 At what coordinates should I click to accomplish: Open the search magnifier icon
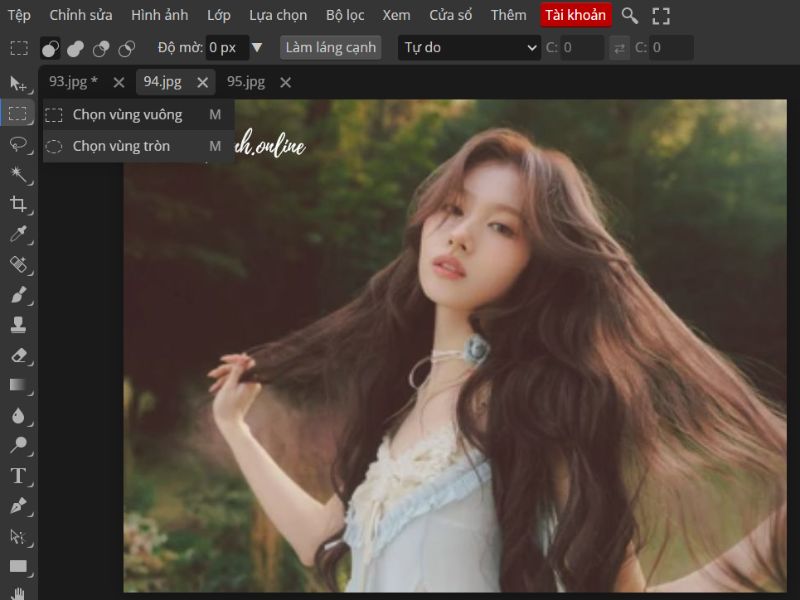point(630,16)
